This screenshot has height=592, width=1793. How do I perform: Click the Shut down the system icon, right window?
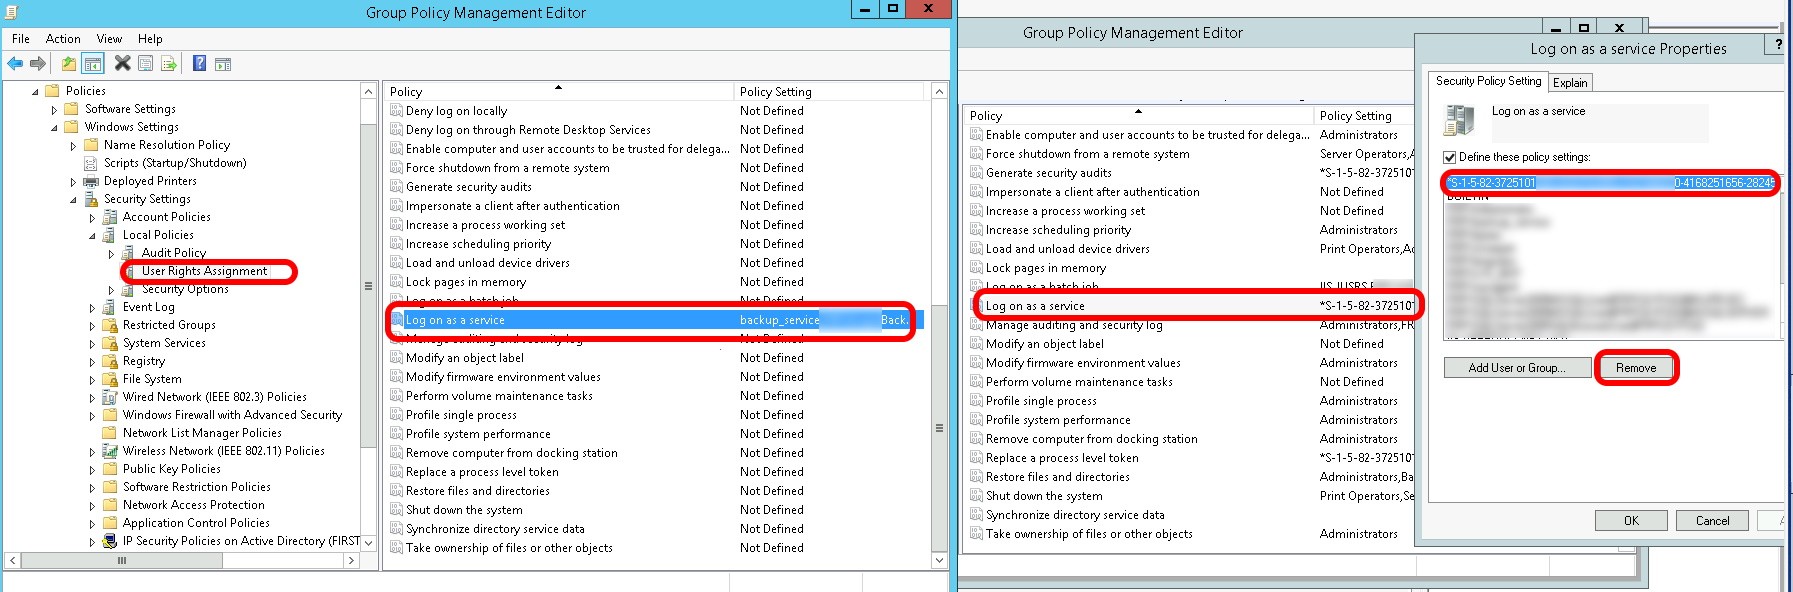click(x=976, y=496)
